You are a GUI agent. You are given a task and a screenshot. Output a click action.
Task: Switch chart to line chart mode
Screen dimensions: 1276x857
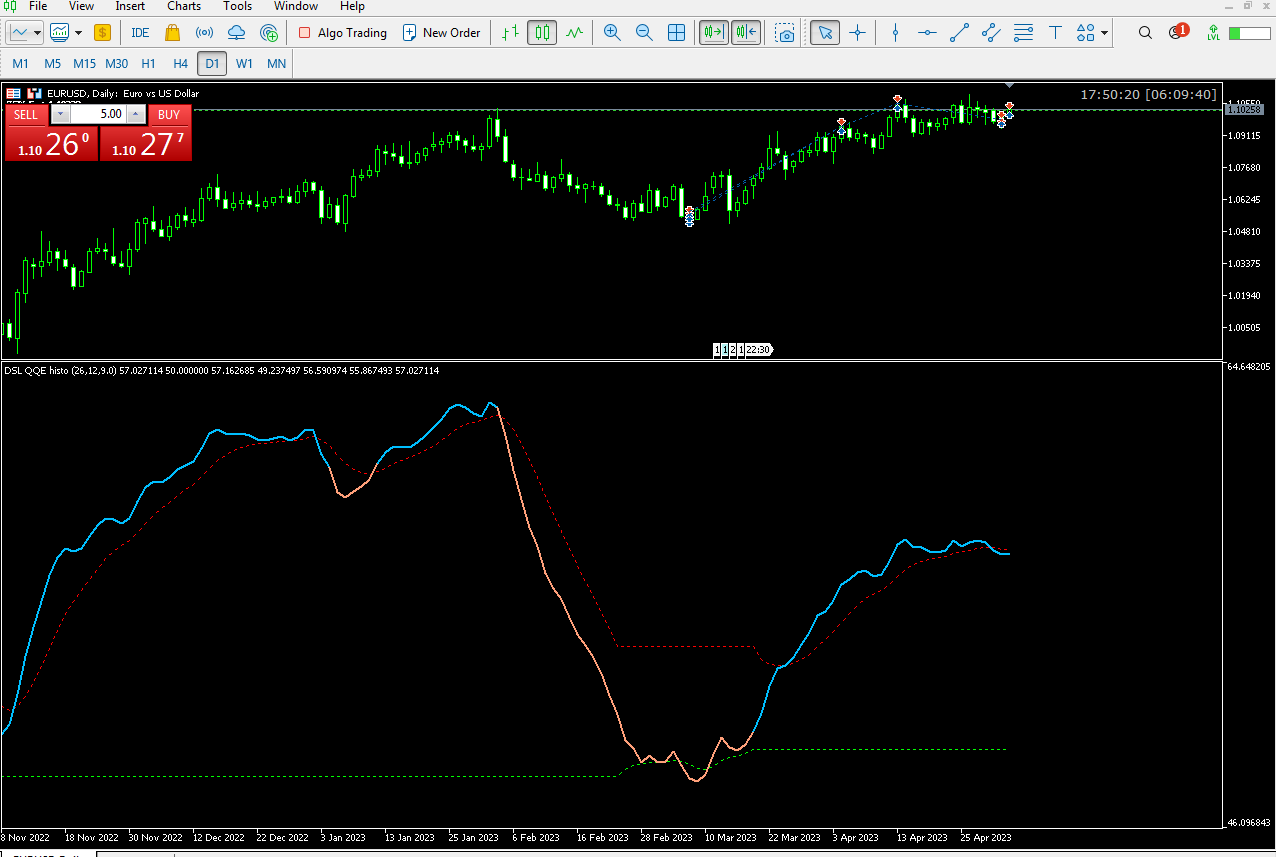(x=574, y=33)
